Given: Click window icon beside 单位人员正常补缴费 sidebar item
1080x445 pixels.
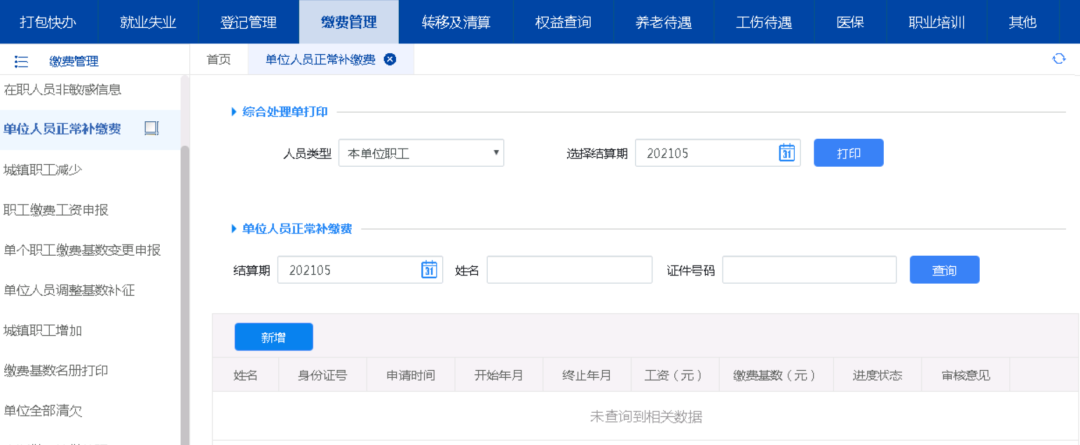Looking at the screenshot, I should tap(152, 128).
